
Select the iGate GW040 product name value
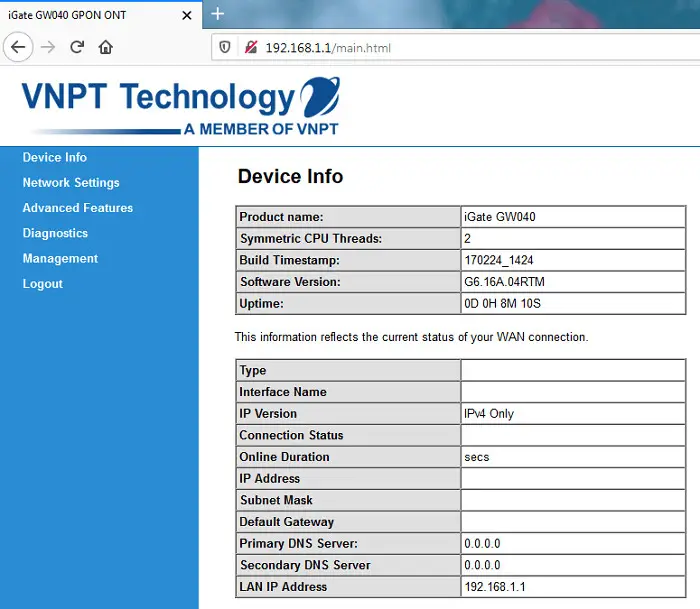pyautogui.click(x=500, y=217)
